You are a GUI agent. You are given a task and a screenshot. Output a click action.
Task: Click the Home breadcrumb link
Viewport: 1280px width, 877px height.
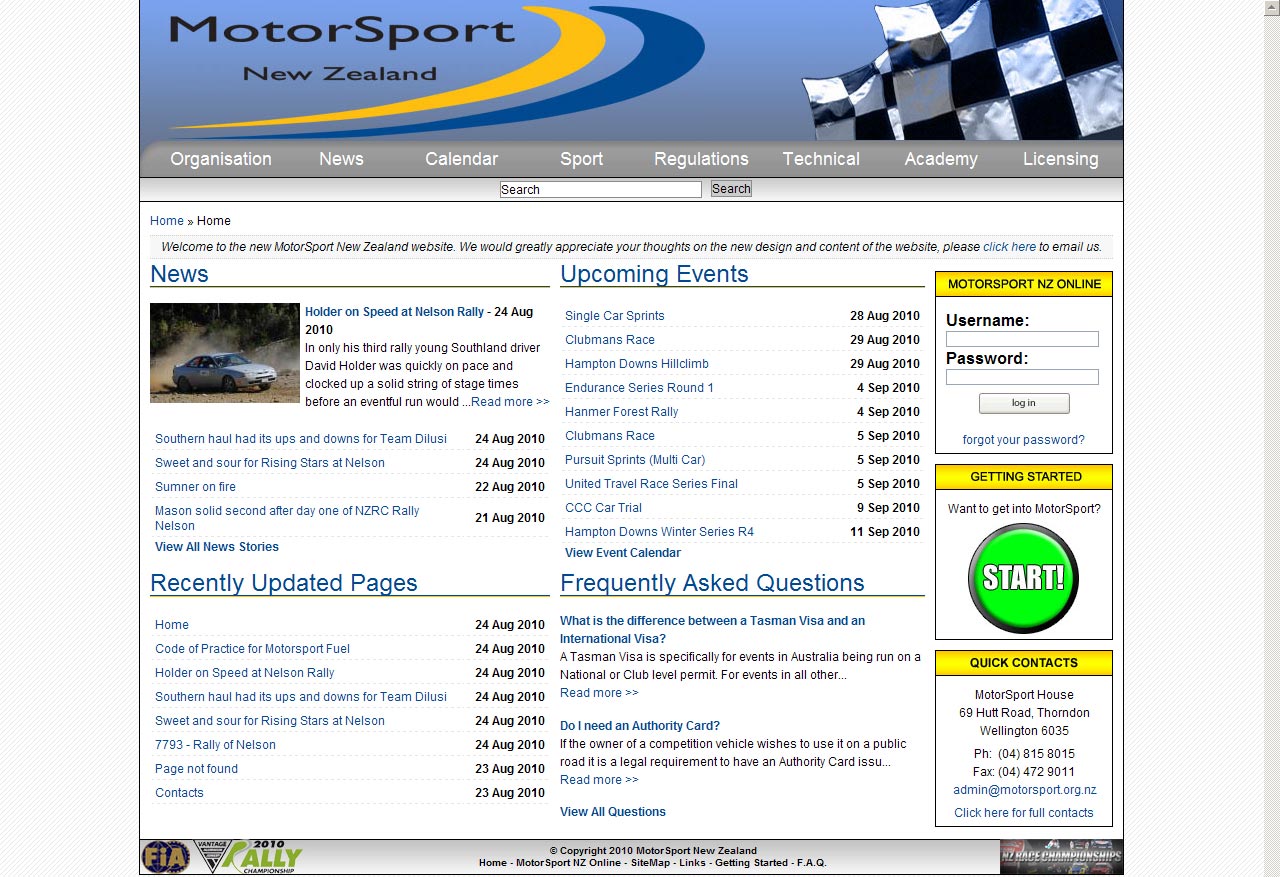(x=167, y=221)
